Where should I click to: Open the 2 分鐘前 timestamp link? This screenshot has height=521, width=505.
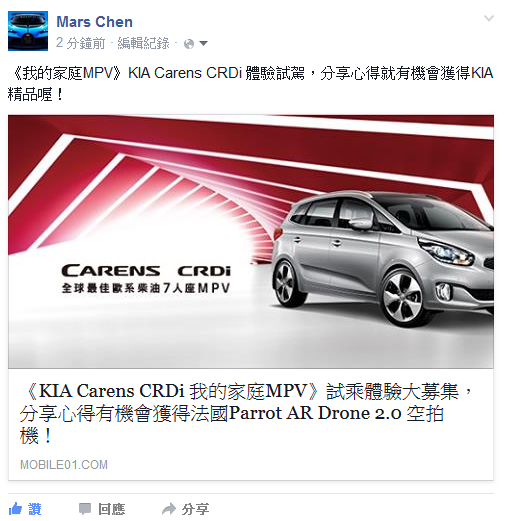80,43
